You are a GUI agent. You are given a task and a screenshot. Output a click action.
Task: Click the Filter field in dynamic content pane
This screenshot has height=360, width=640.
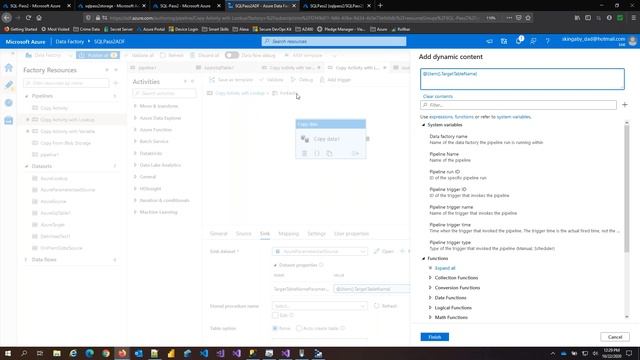[x=518, y=105]
